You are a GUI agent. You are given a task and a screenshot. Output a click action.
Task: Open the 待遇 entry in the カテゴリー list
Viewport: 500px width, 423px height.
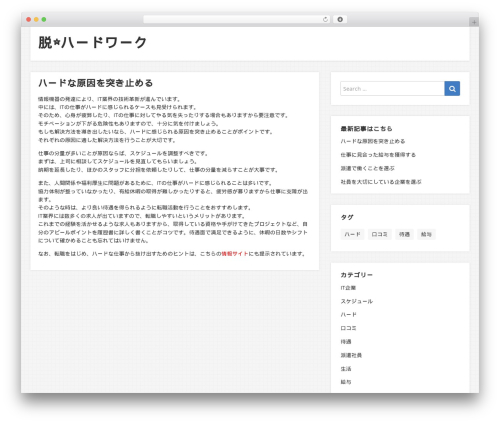[346, 342]
